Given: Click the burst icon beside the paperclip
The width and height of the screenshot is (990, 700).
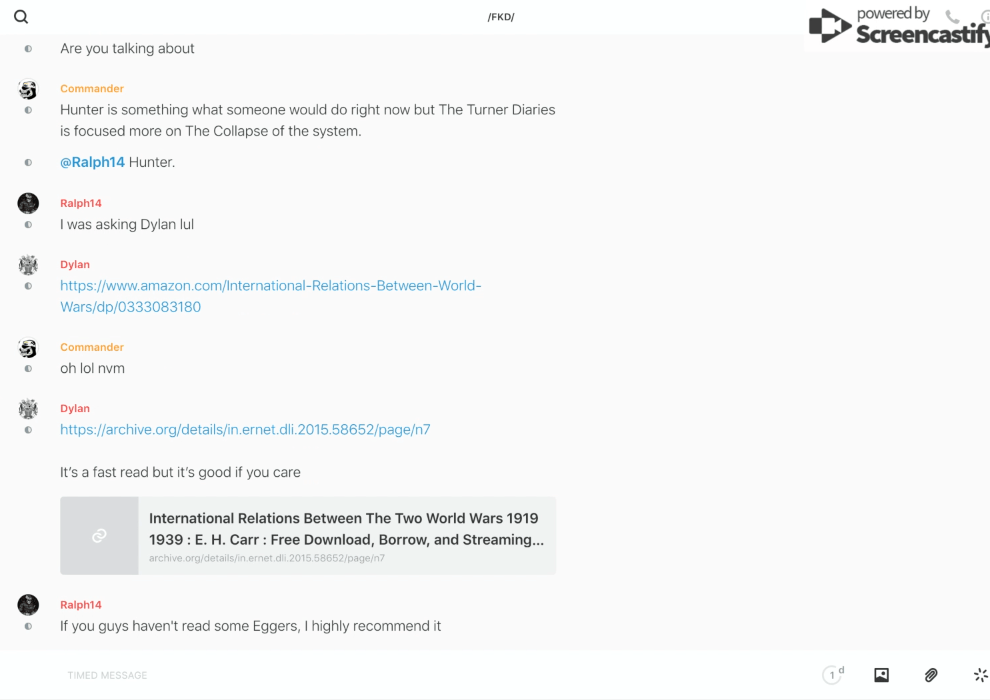Looking at the screenshot, I should point(980,675).
